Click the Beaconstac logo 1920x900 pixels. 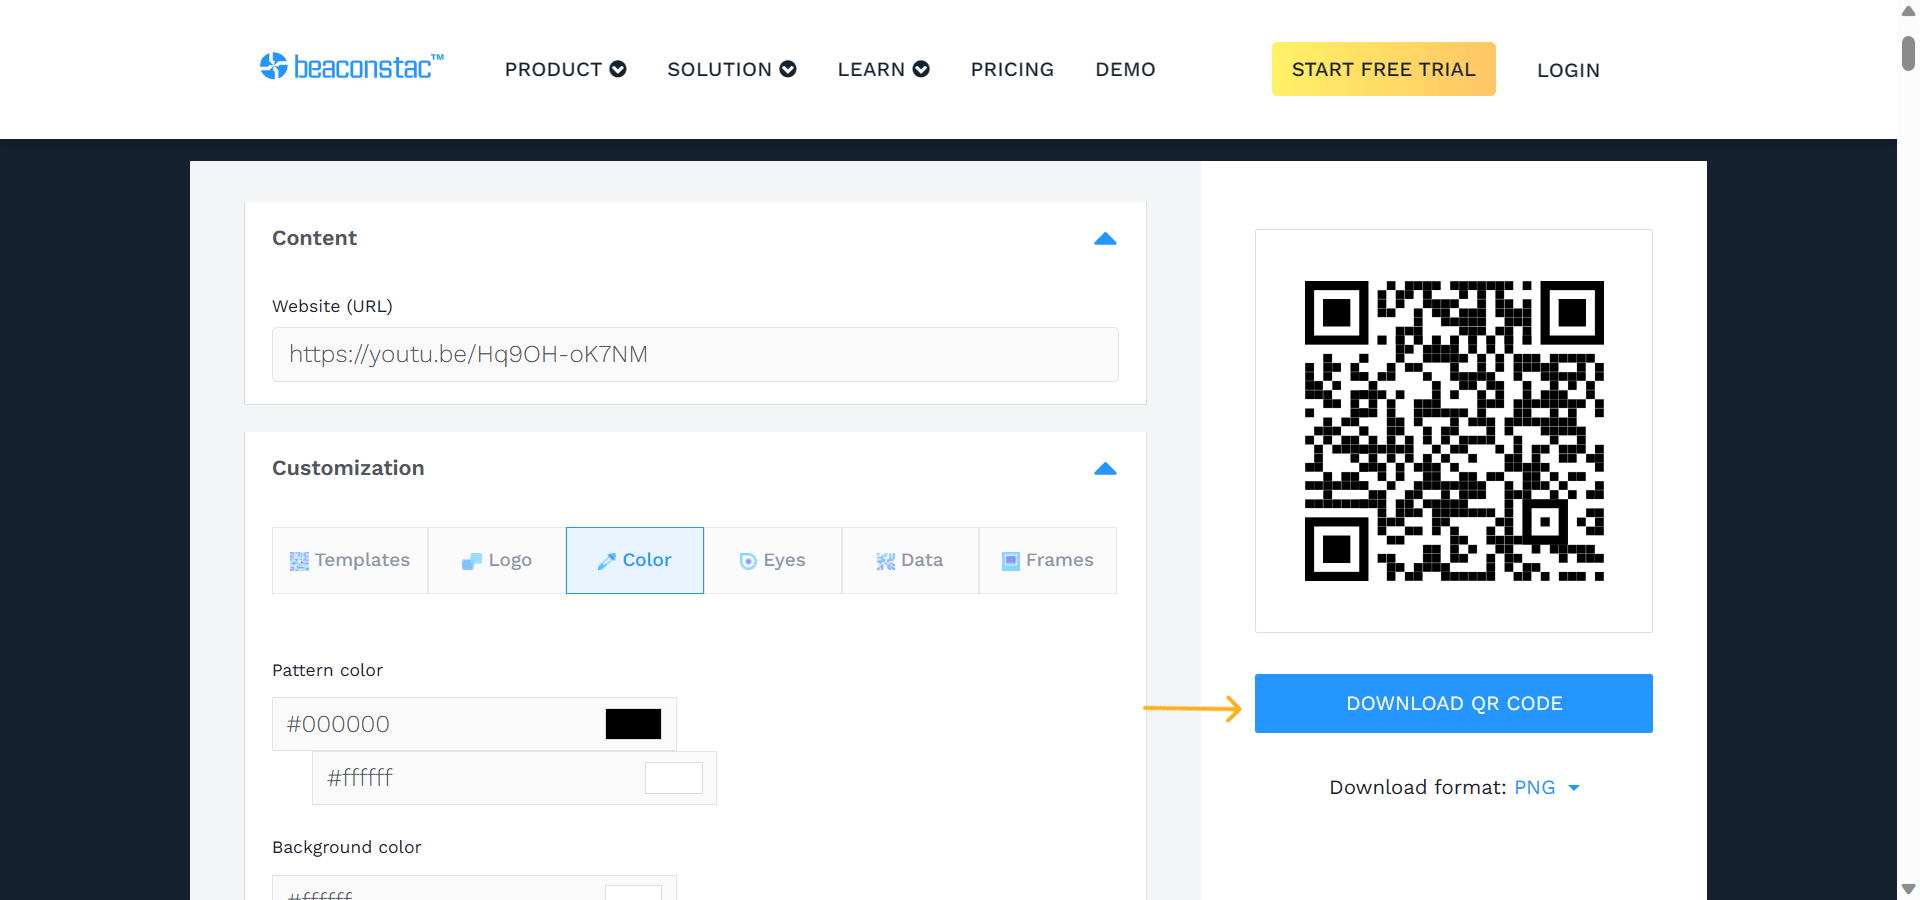click(x=351, y=66)
